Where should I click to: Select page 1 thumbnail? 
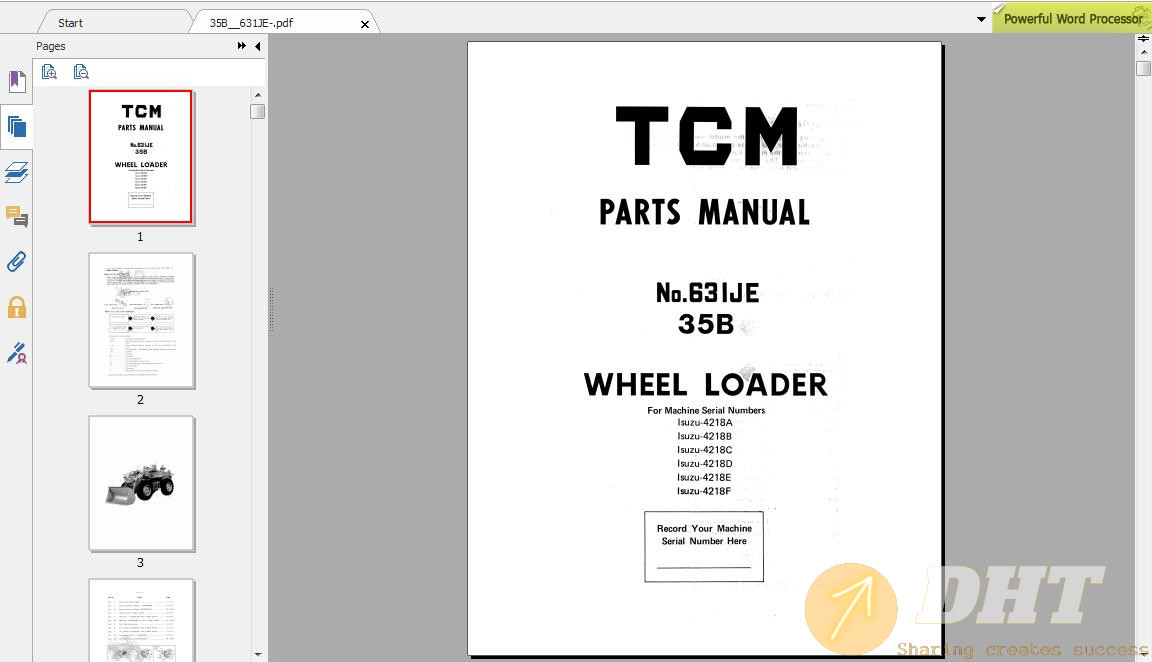[140, 156]
